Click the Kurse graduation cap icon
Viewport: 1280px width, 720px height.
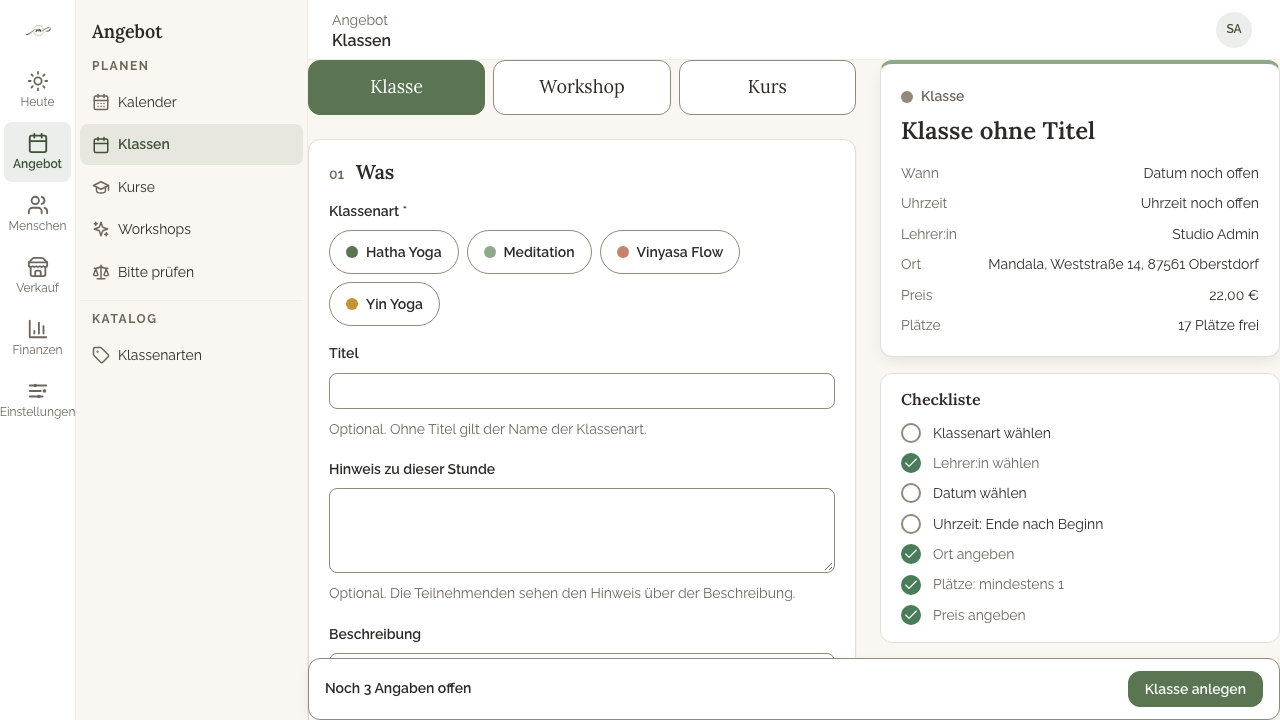click(101, 187)
